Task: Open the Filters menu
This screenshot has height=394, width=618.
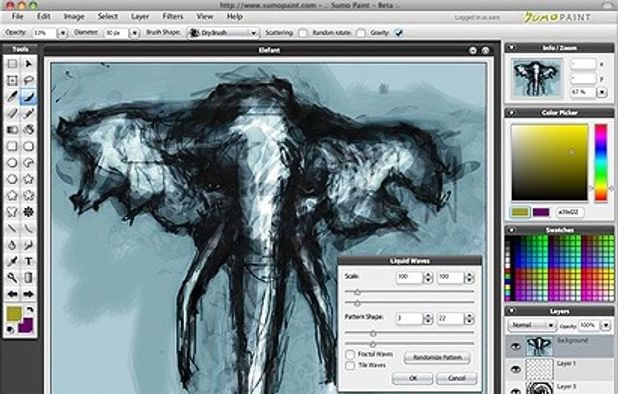Action: point(173,17)
